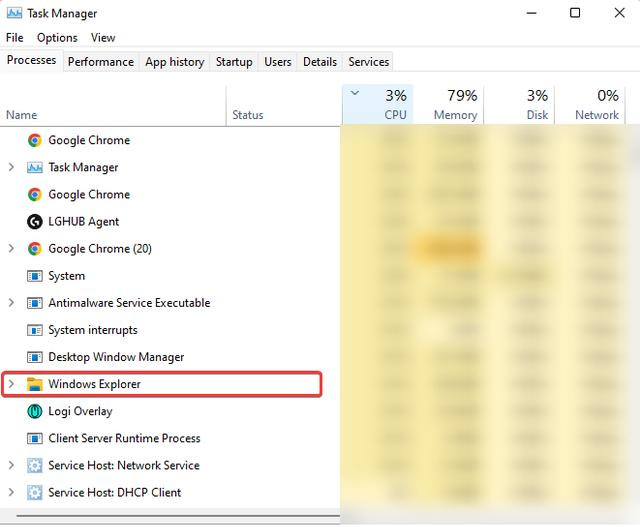
Task: Expand the Task Manager process entry
Action: coord(11,168)
